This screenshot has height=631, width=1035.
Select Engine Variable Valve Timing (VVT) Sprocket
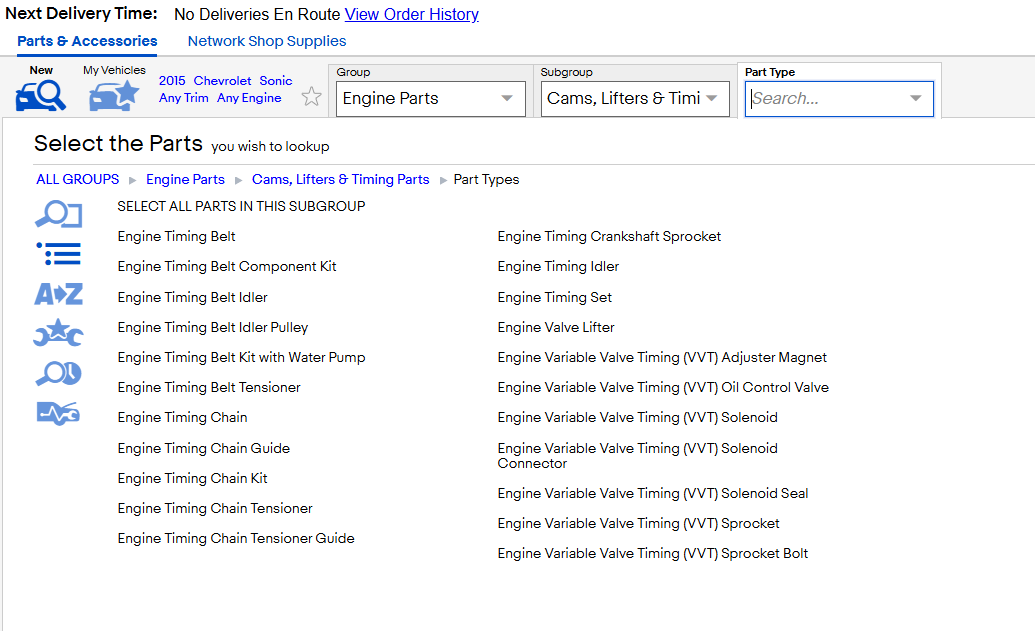638,523
